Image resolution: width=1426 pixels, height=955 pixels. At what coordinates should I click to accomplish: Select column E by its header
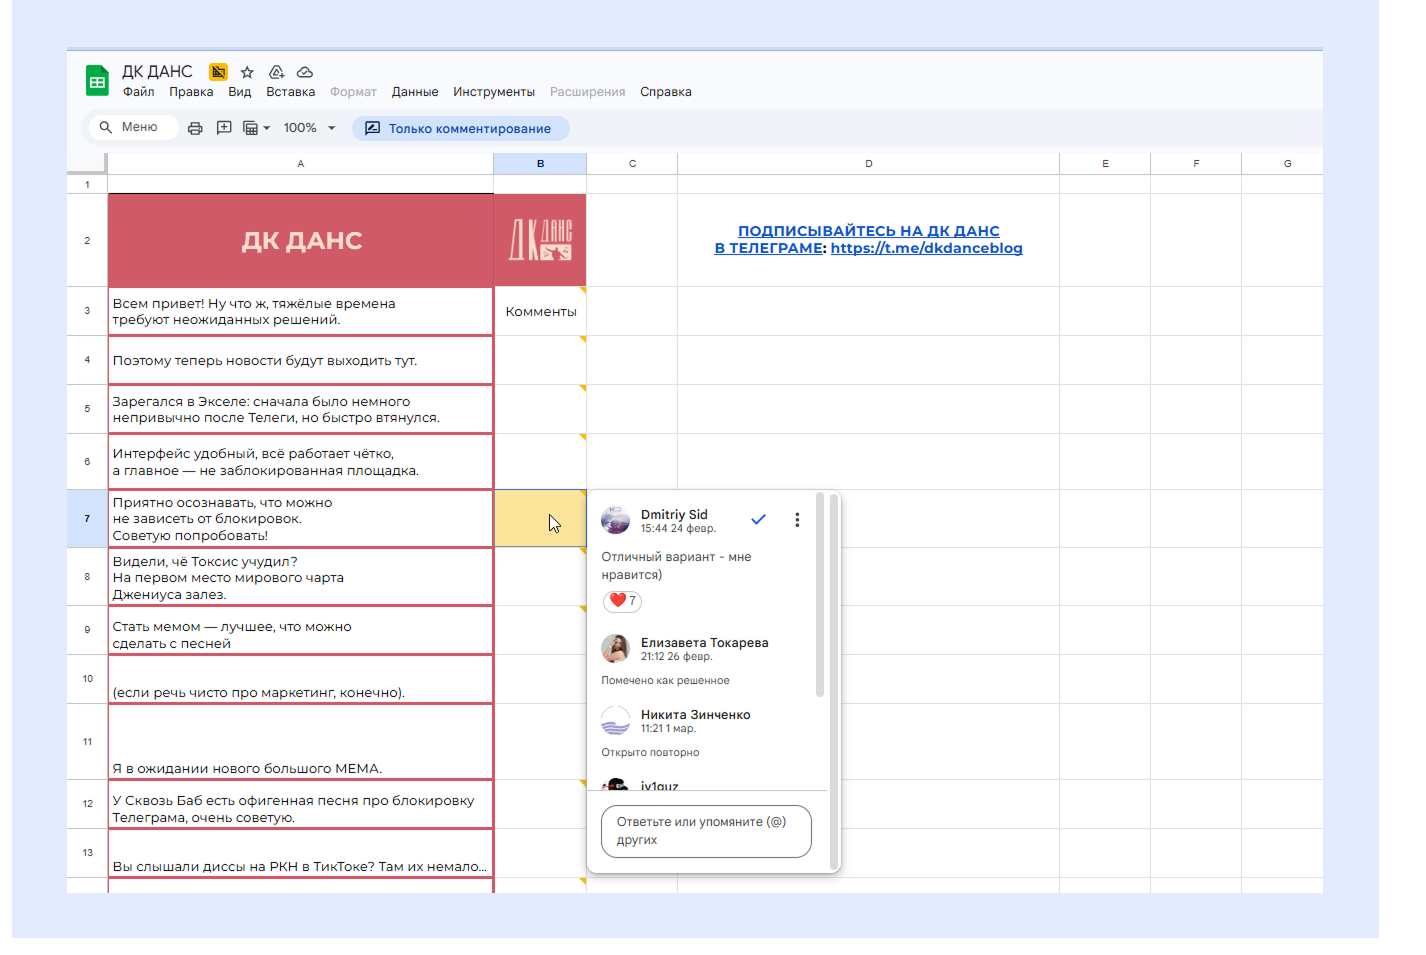coord(1105,163)
